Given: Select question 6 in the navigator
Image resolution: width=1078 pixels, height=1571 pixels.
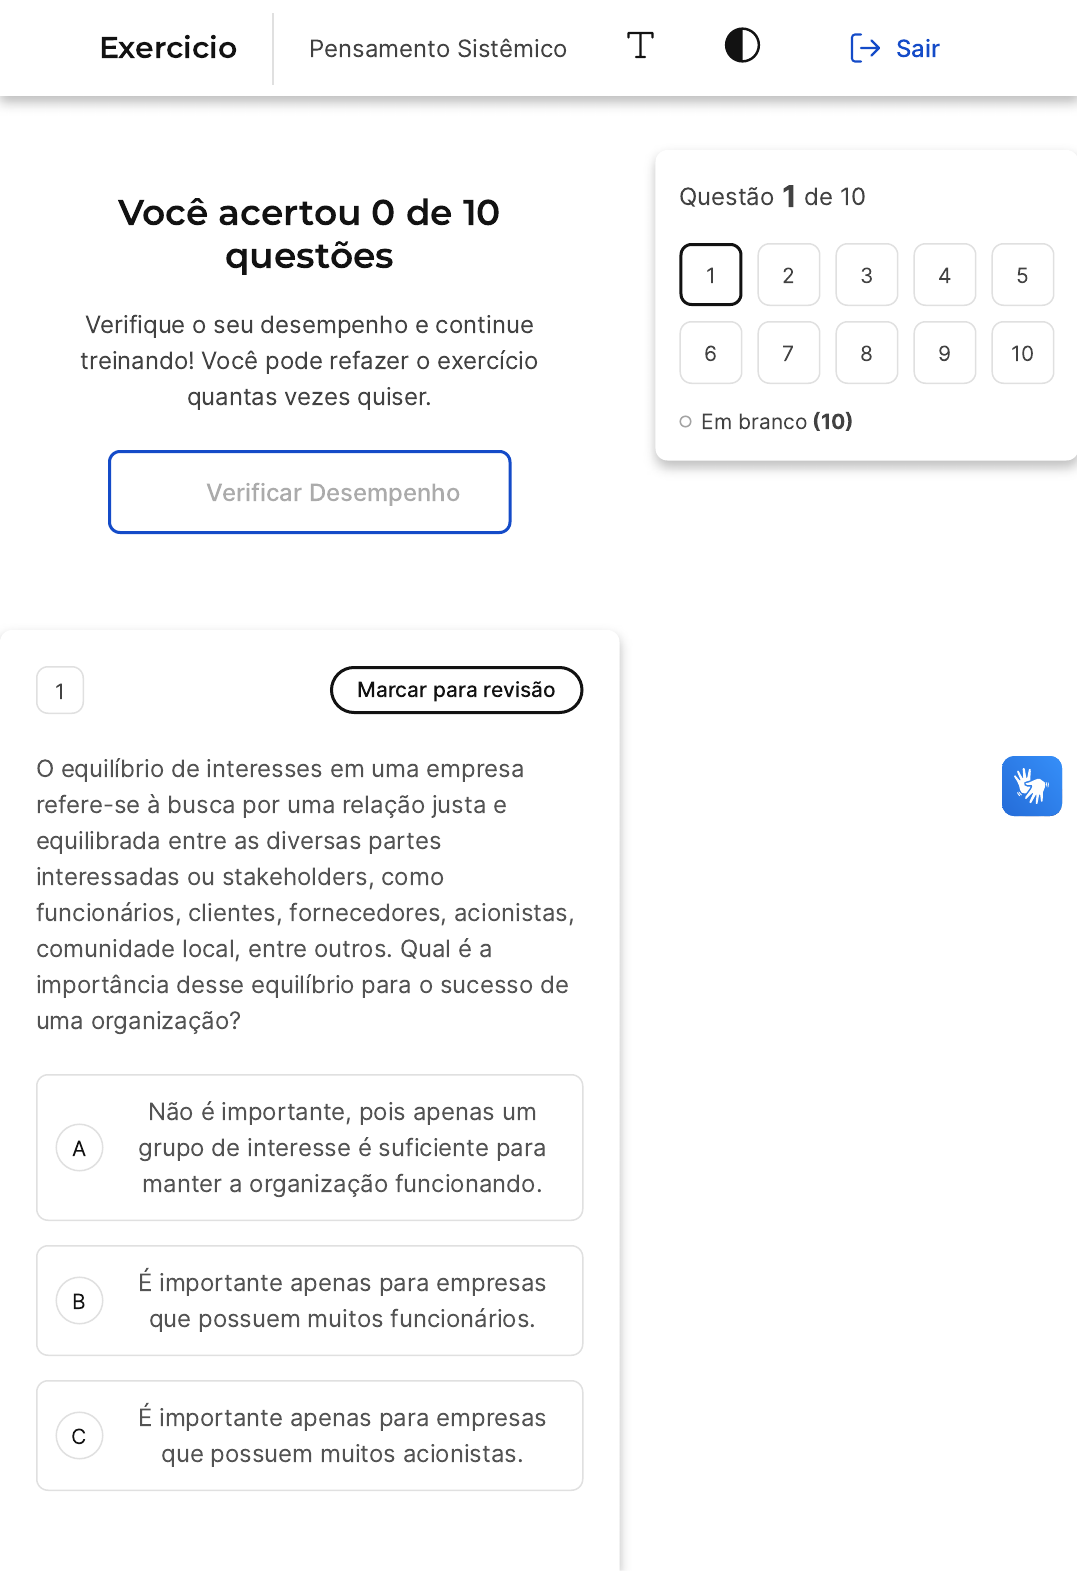Looking at the screenshot, I should (x=710, y=353).
